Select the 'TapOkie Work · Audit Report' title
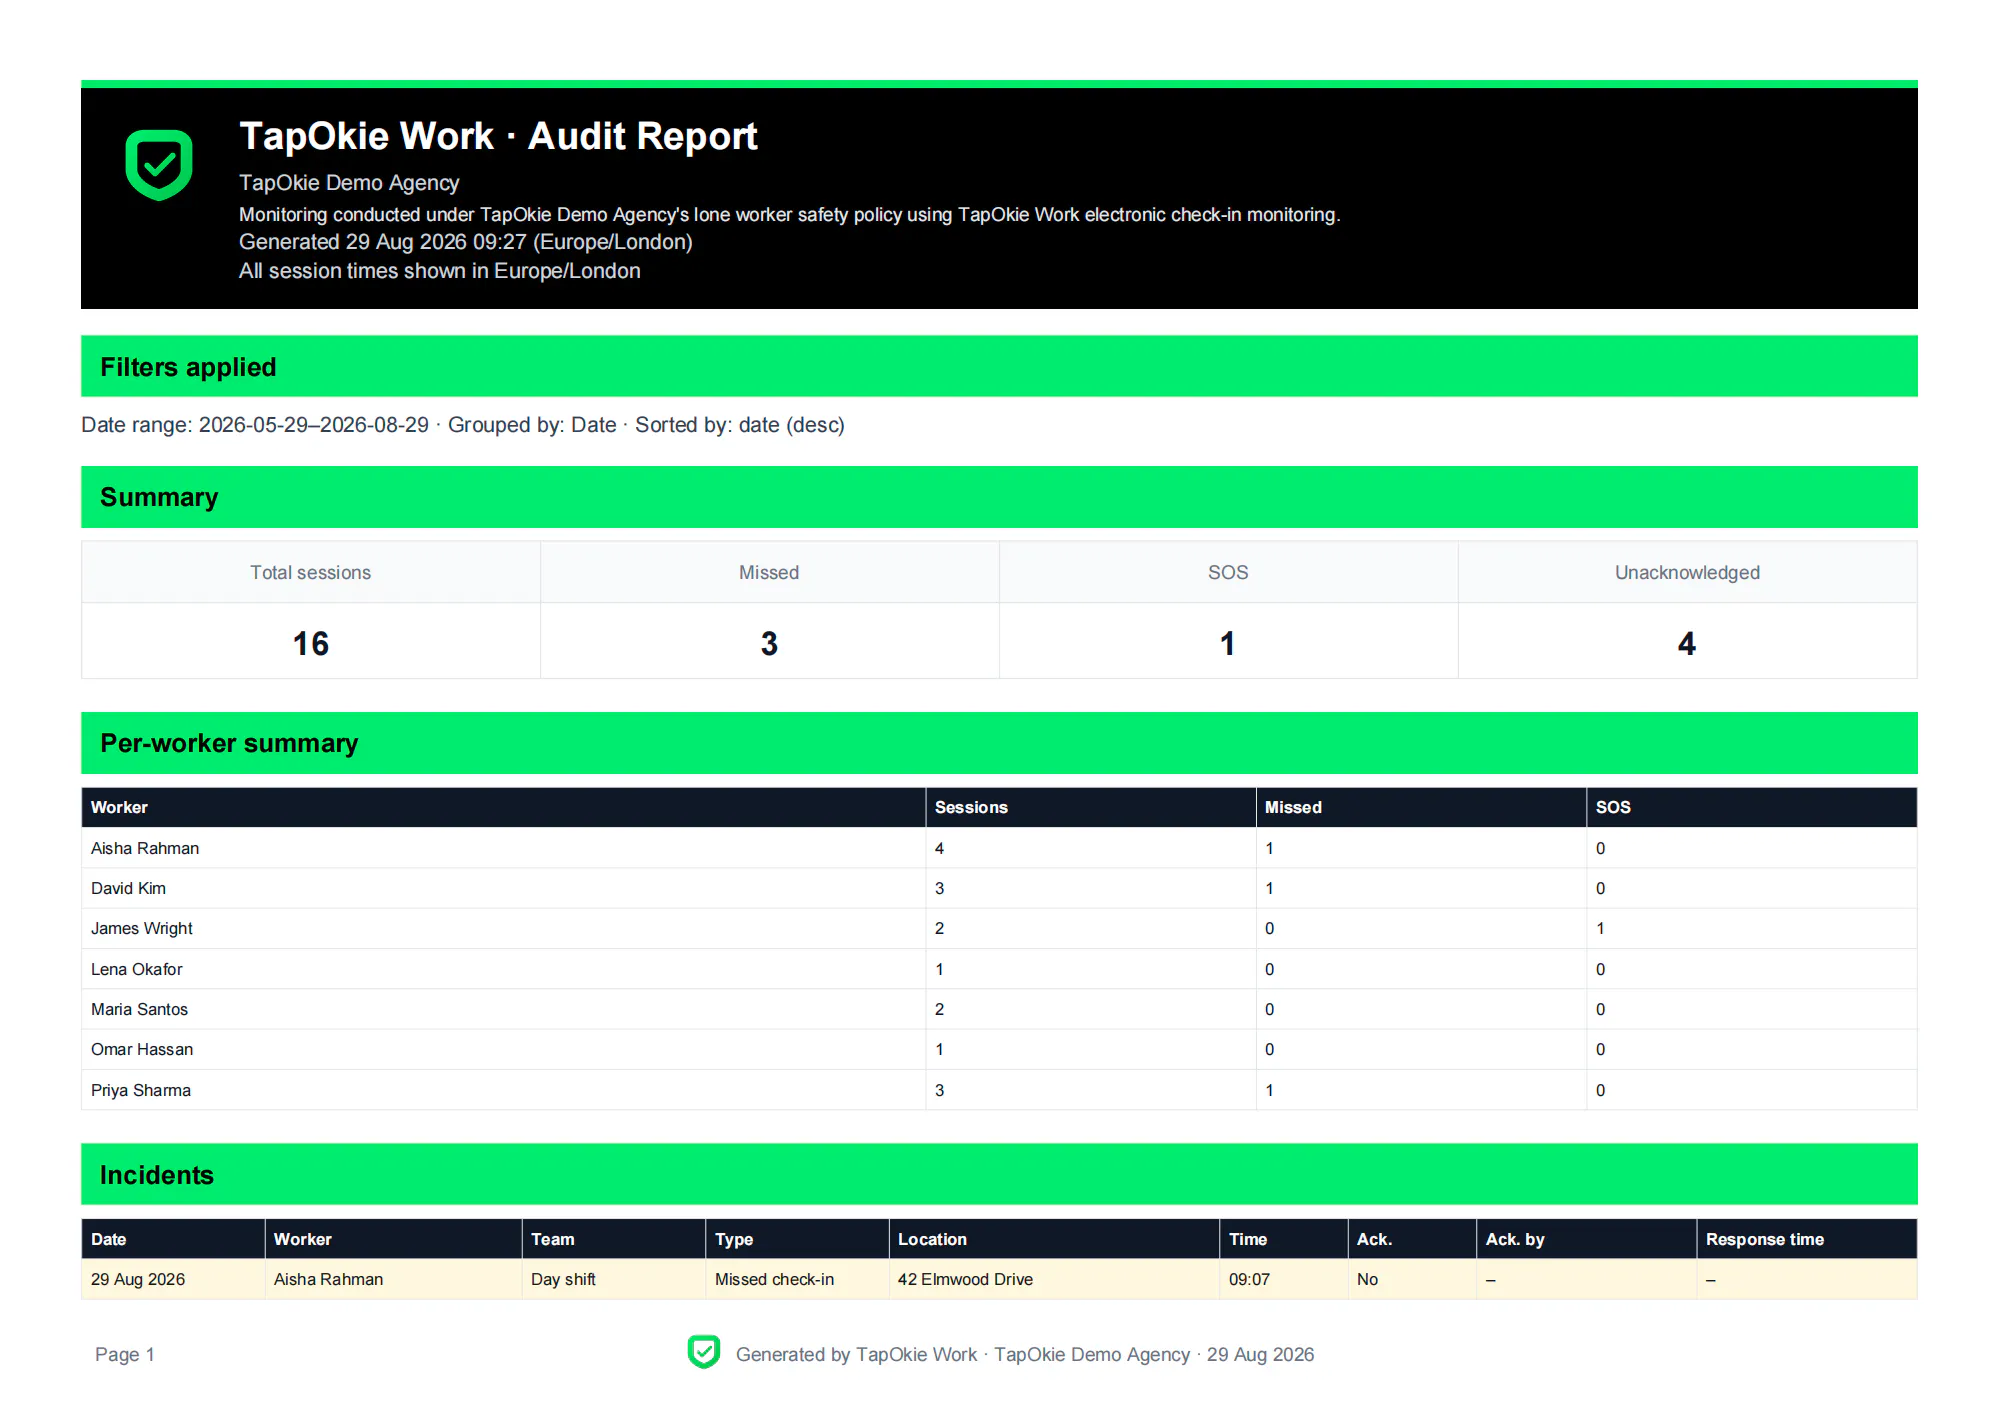This screenshot has height=1410, width=1998. point(498,136)
